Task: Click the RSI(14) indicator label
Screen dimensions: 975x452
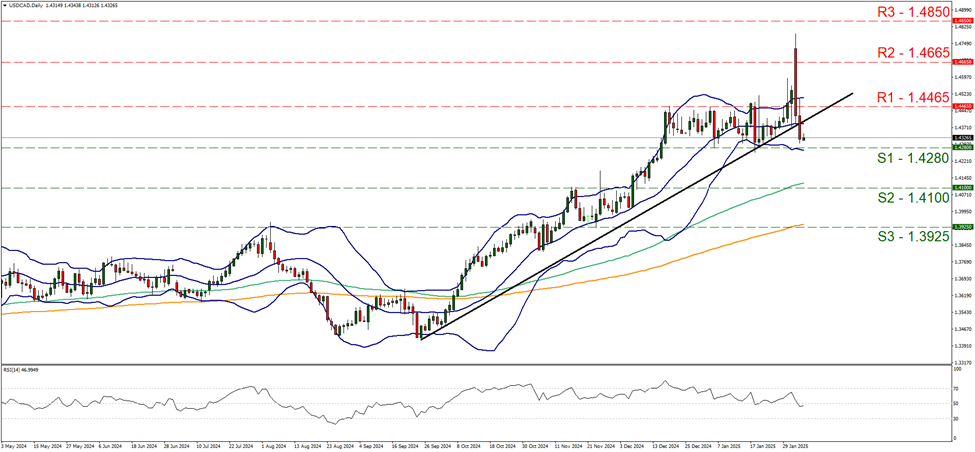Action: tap(21, 369)
